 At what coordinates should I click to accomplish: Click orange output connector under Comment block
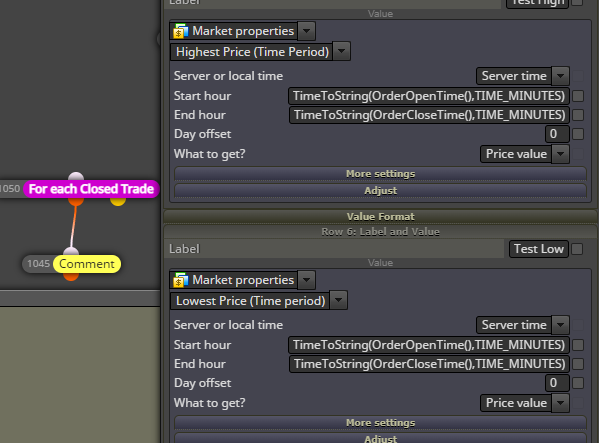71,276
